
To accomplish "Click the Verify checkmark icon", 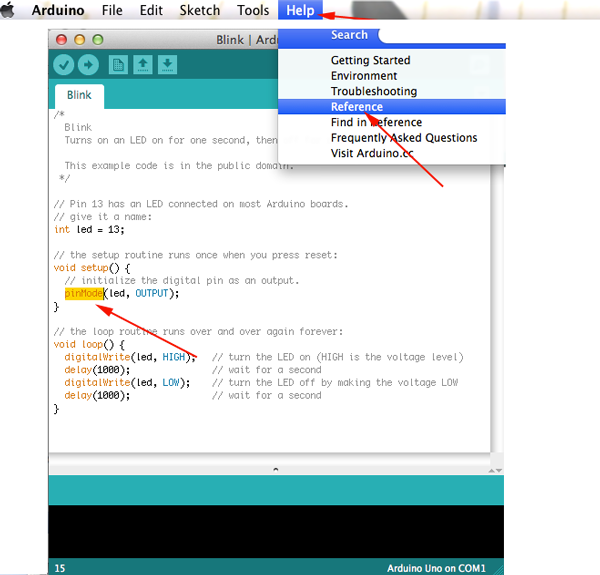I will 64,65.
